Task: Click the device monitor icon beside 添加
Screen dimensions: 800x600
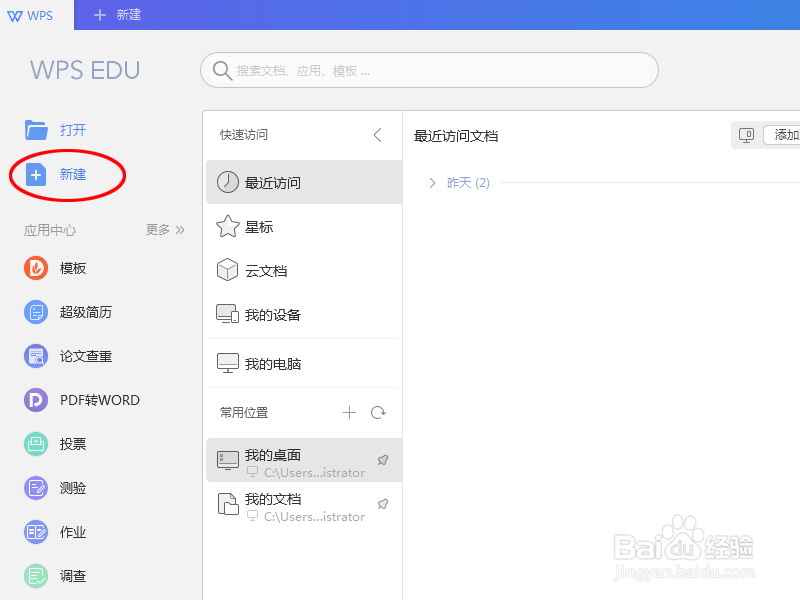Action: 746,135
